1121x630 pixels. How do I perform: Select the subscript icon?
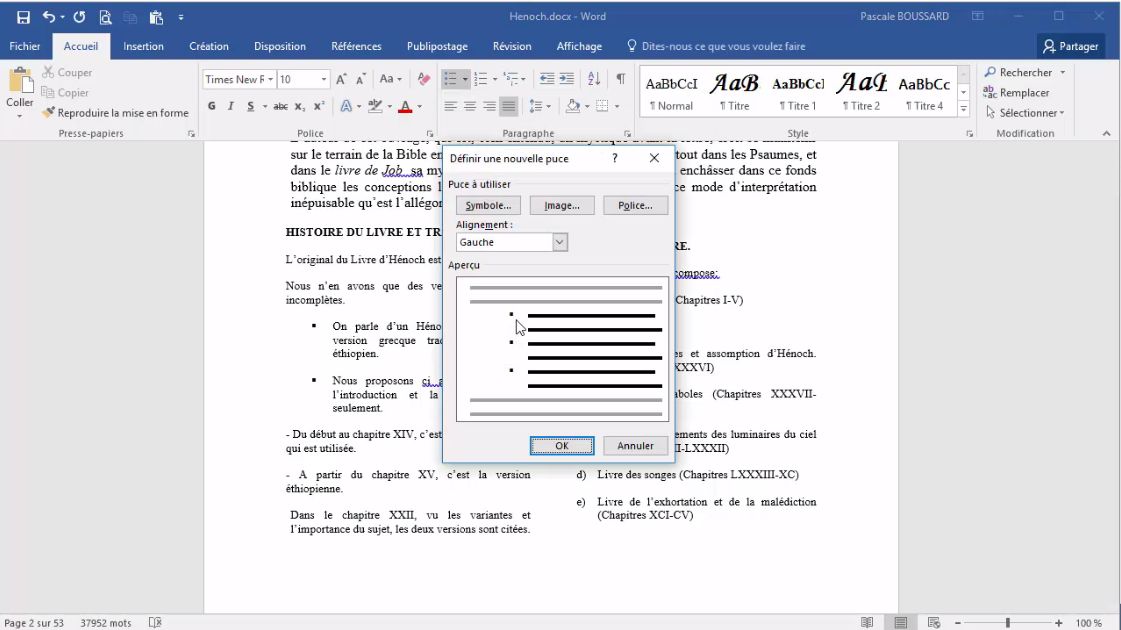(301, 104)
